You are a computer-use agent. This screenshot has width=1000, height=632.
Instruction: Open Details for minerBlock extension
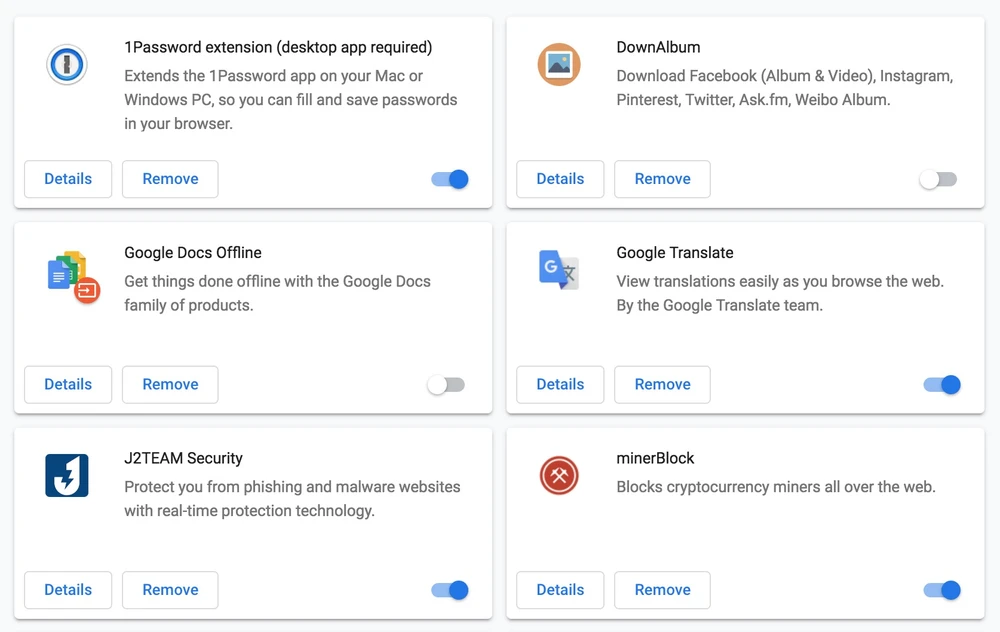point(560,590)
